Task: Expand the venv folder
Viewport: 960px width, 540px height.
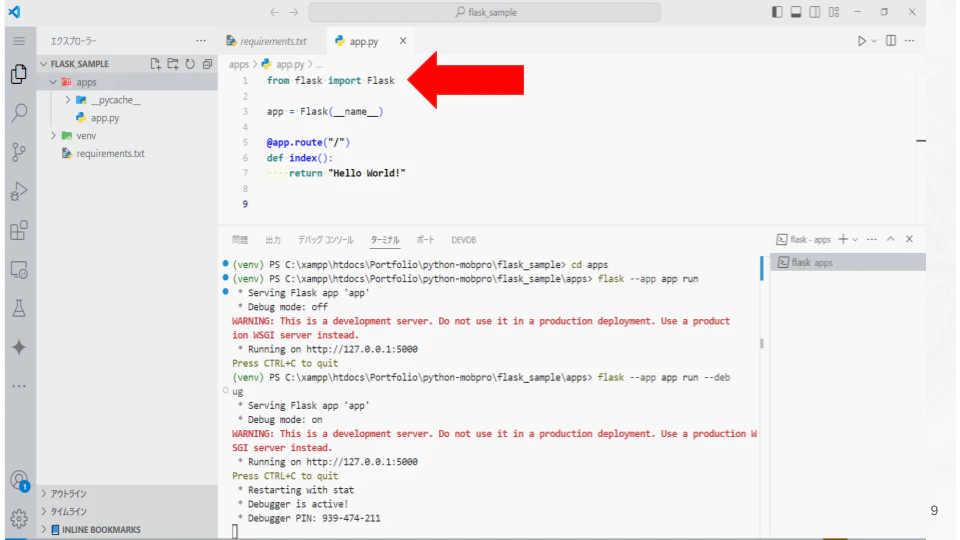Action: tap(53, 135)
